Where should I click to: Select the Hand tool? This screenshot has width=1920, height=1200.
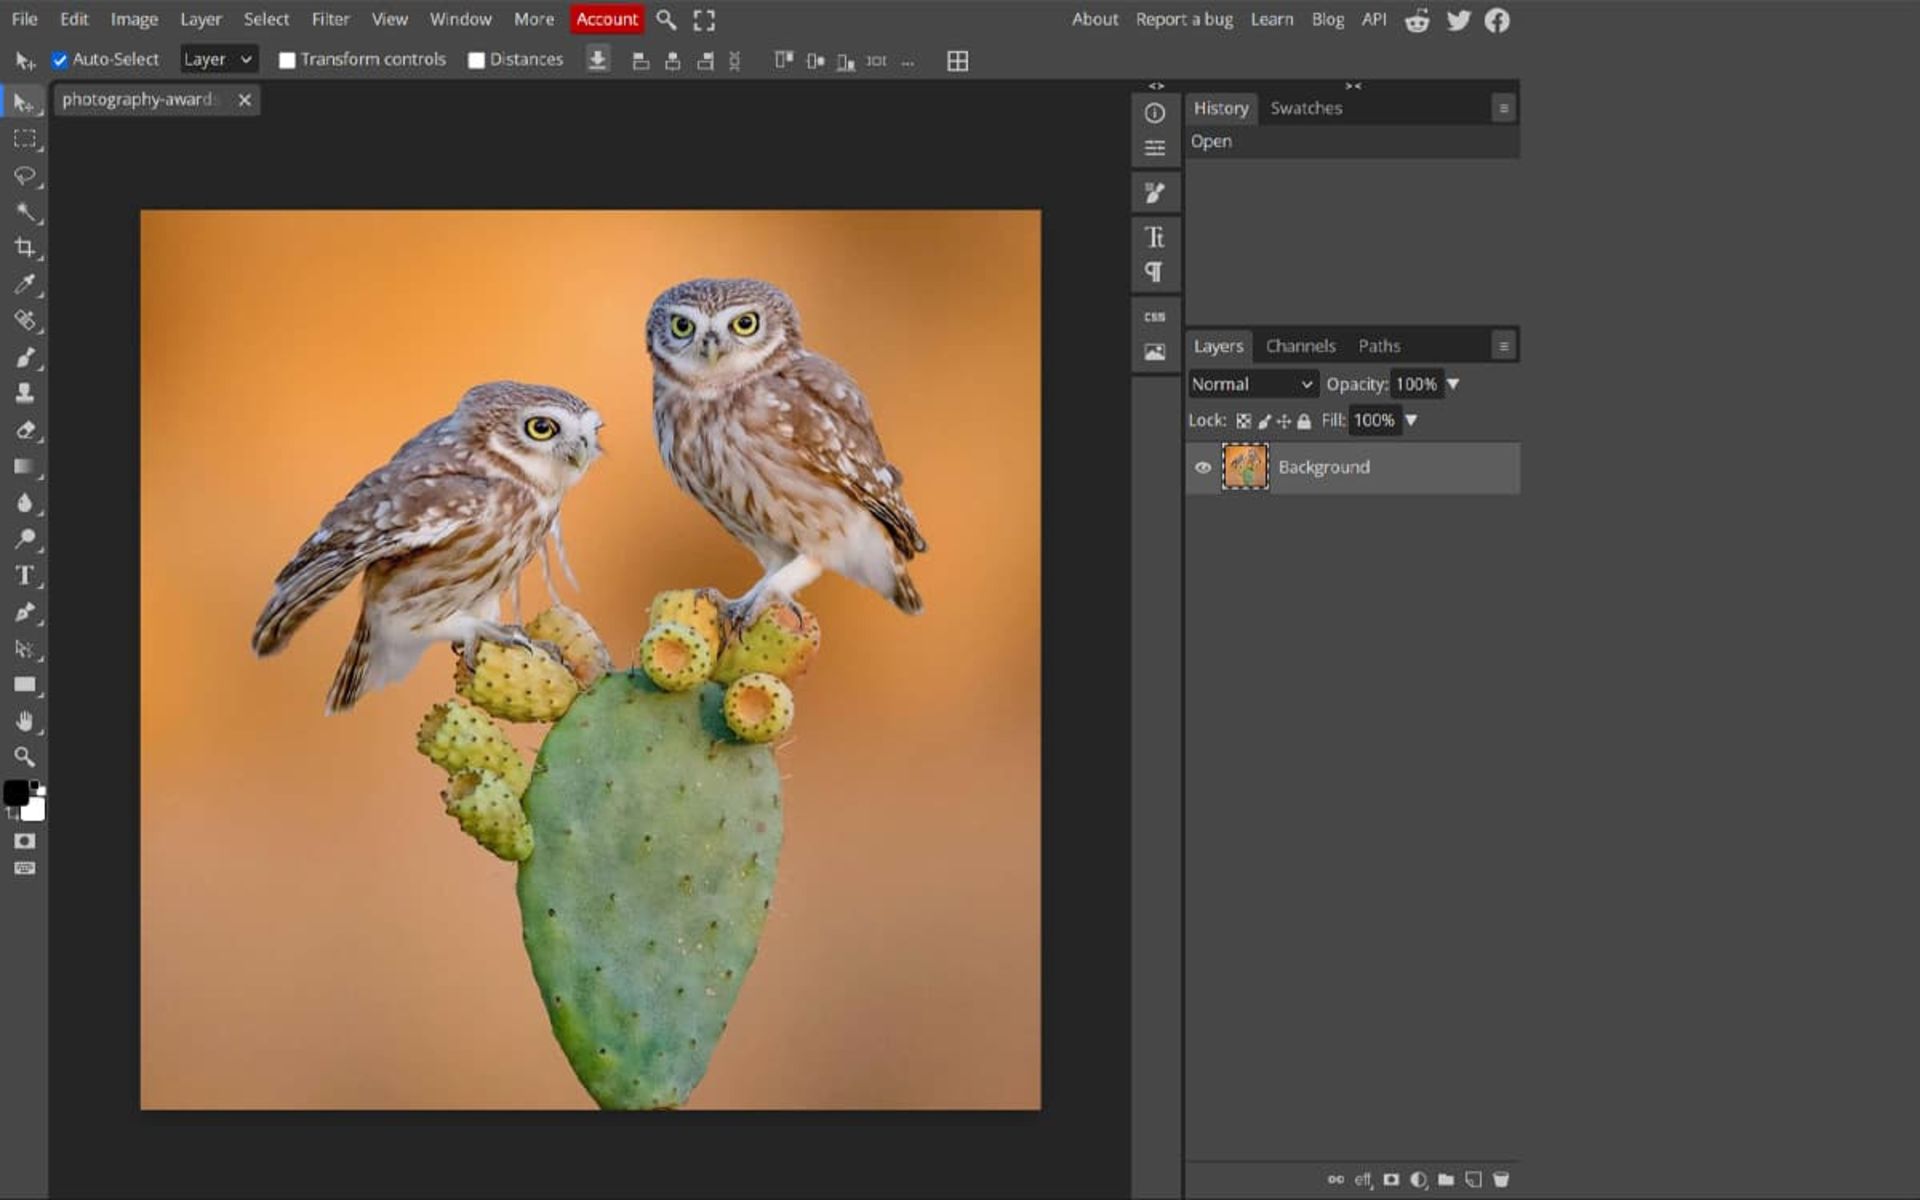tap(24, 721)
